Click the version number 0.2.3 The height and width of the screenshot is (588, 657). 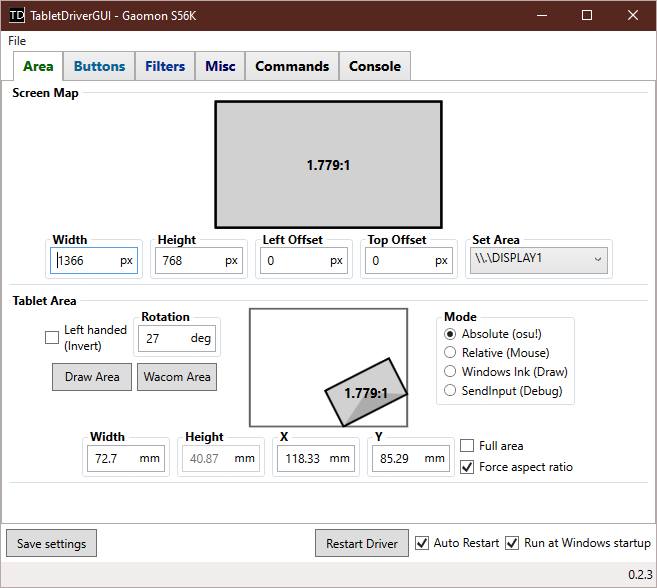tap(640, 575)
